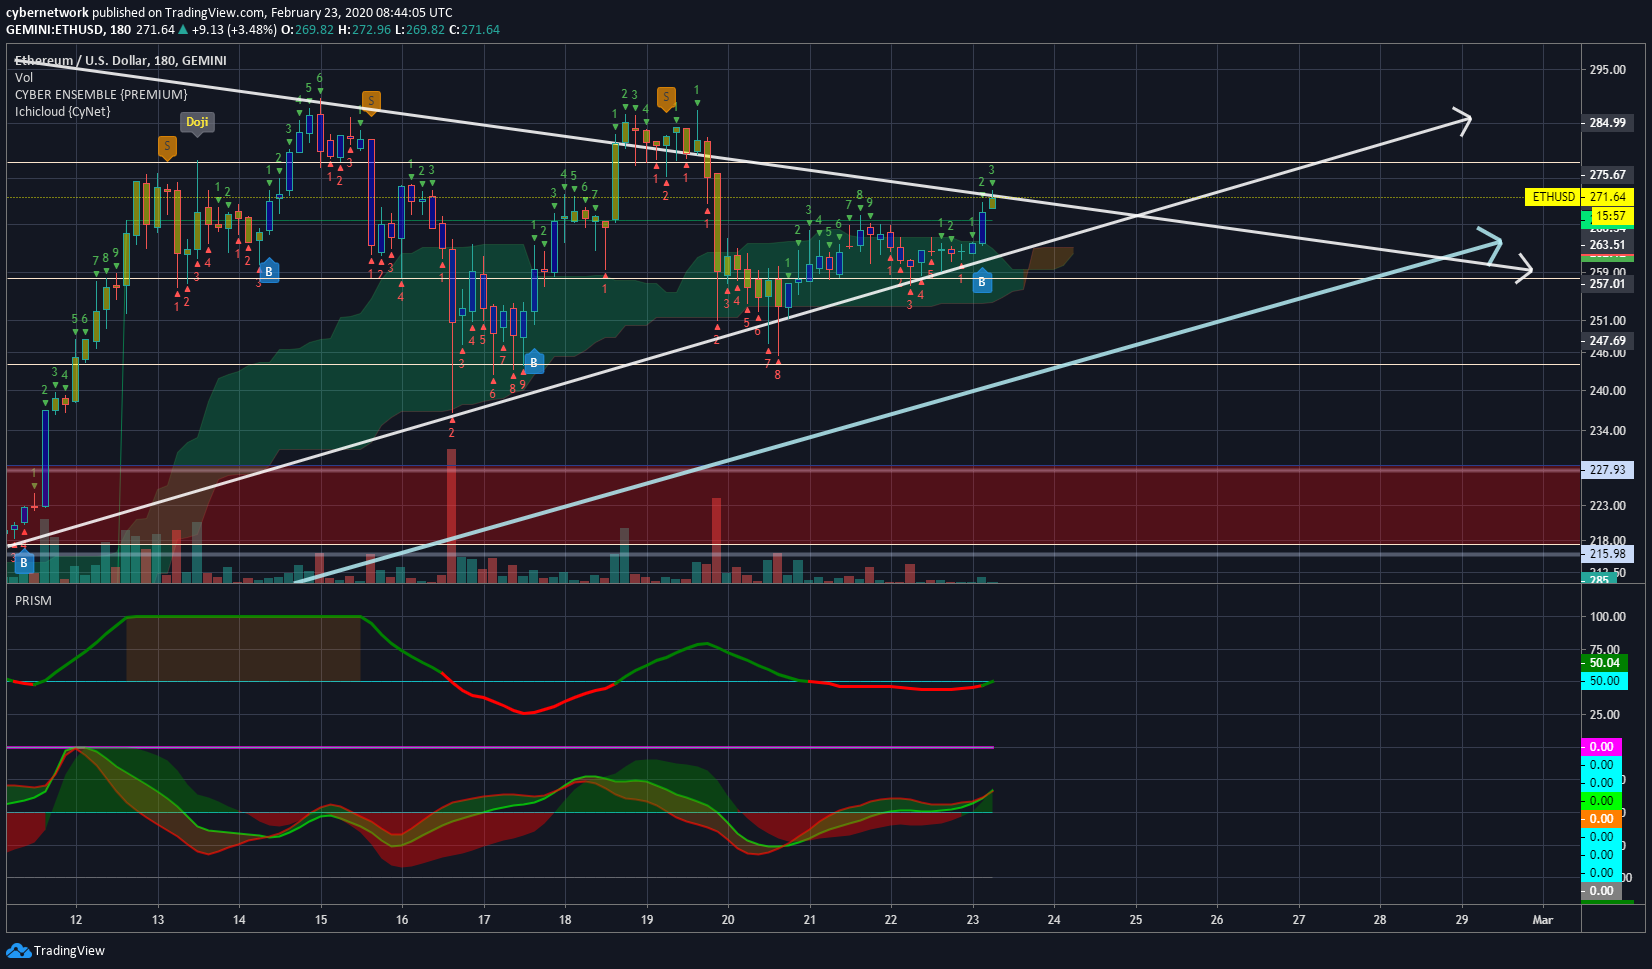Click the 234.00 price axis value

point(1608,431)
